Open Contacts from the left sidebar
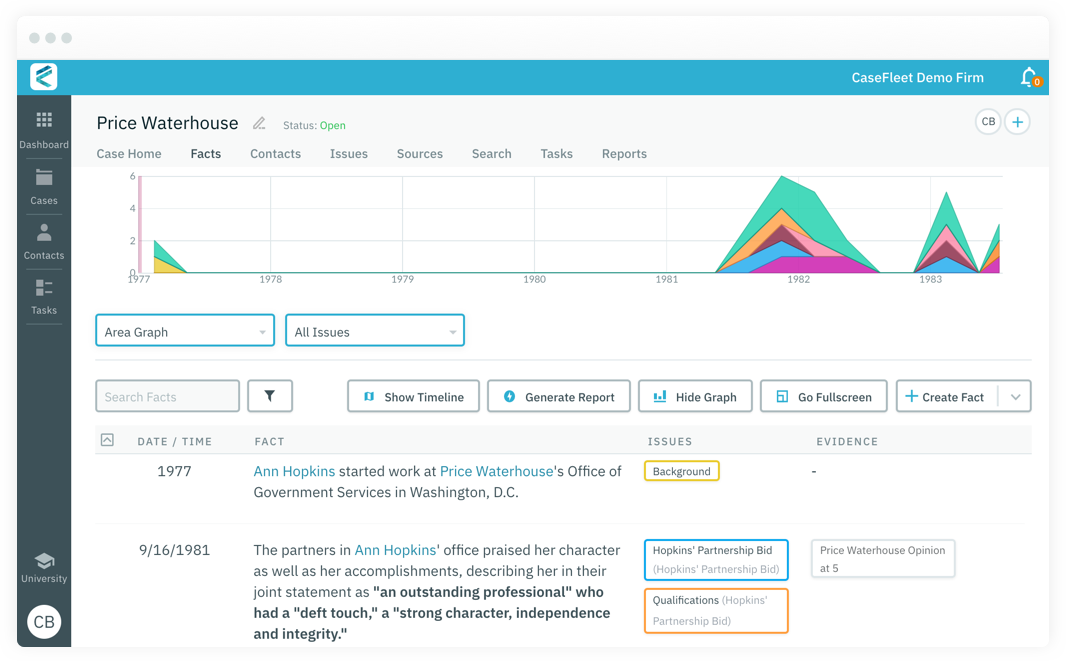1066x661 pixels. (44, 240)
